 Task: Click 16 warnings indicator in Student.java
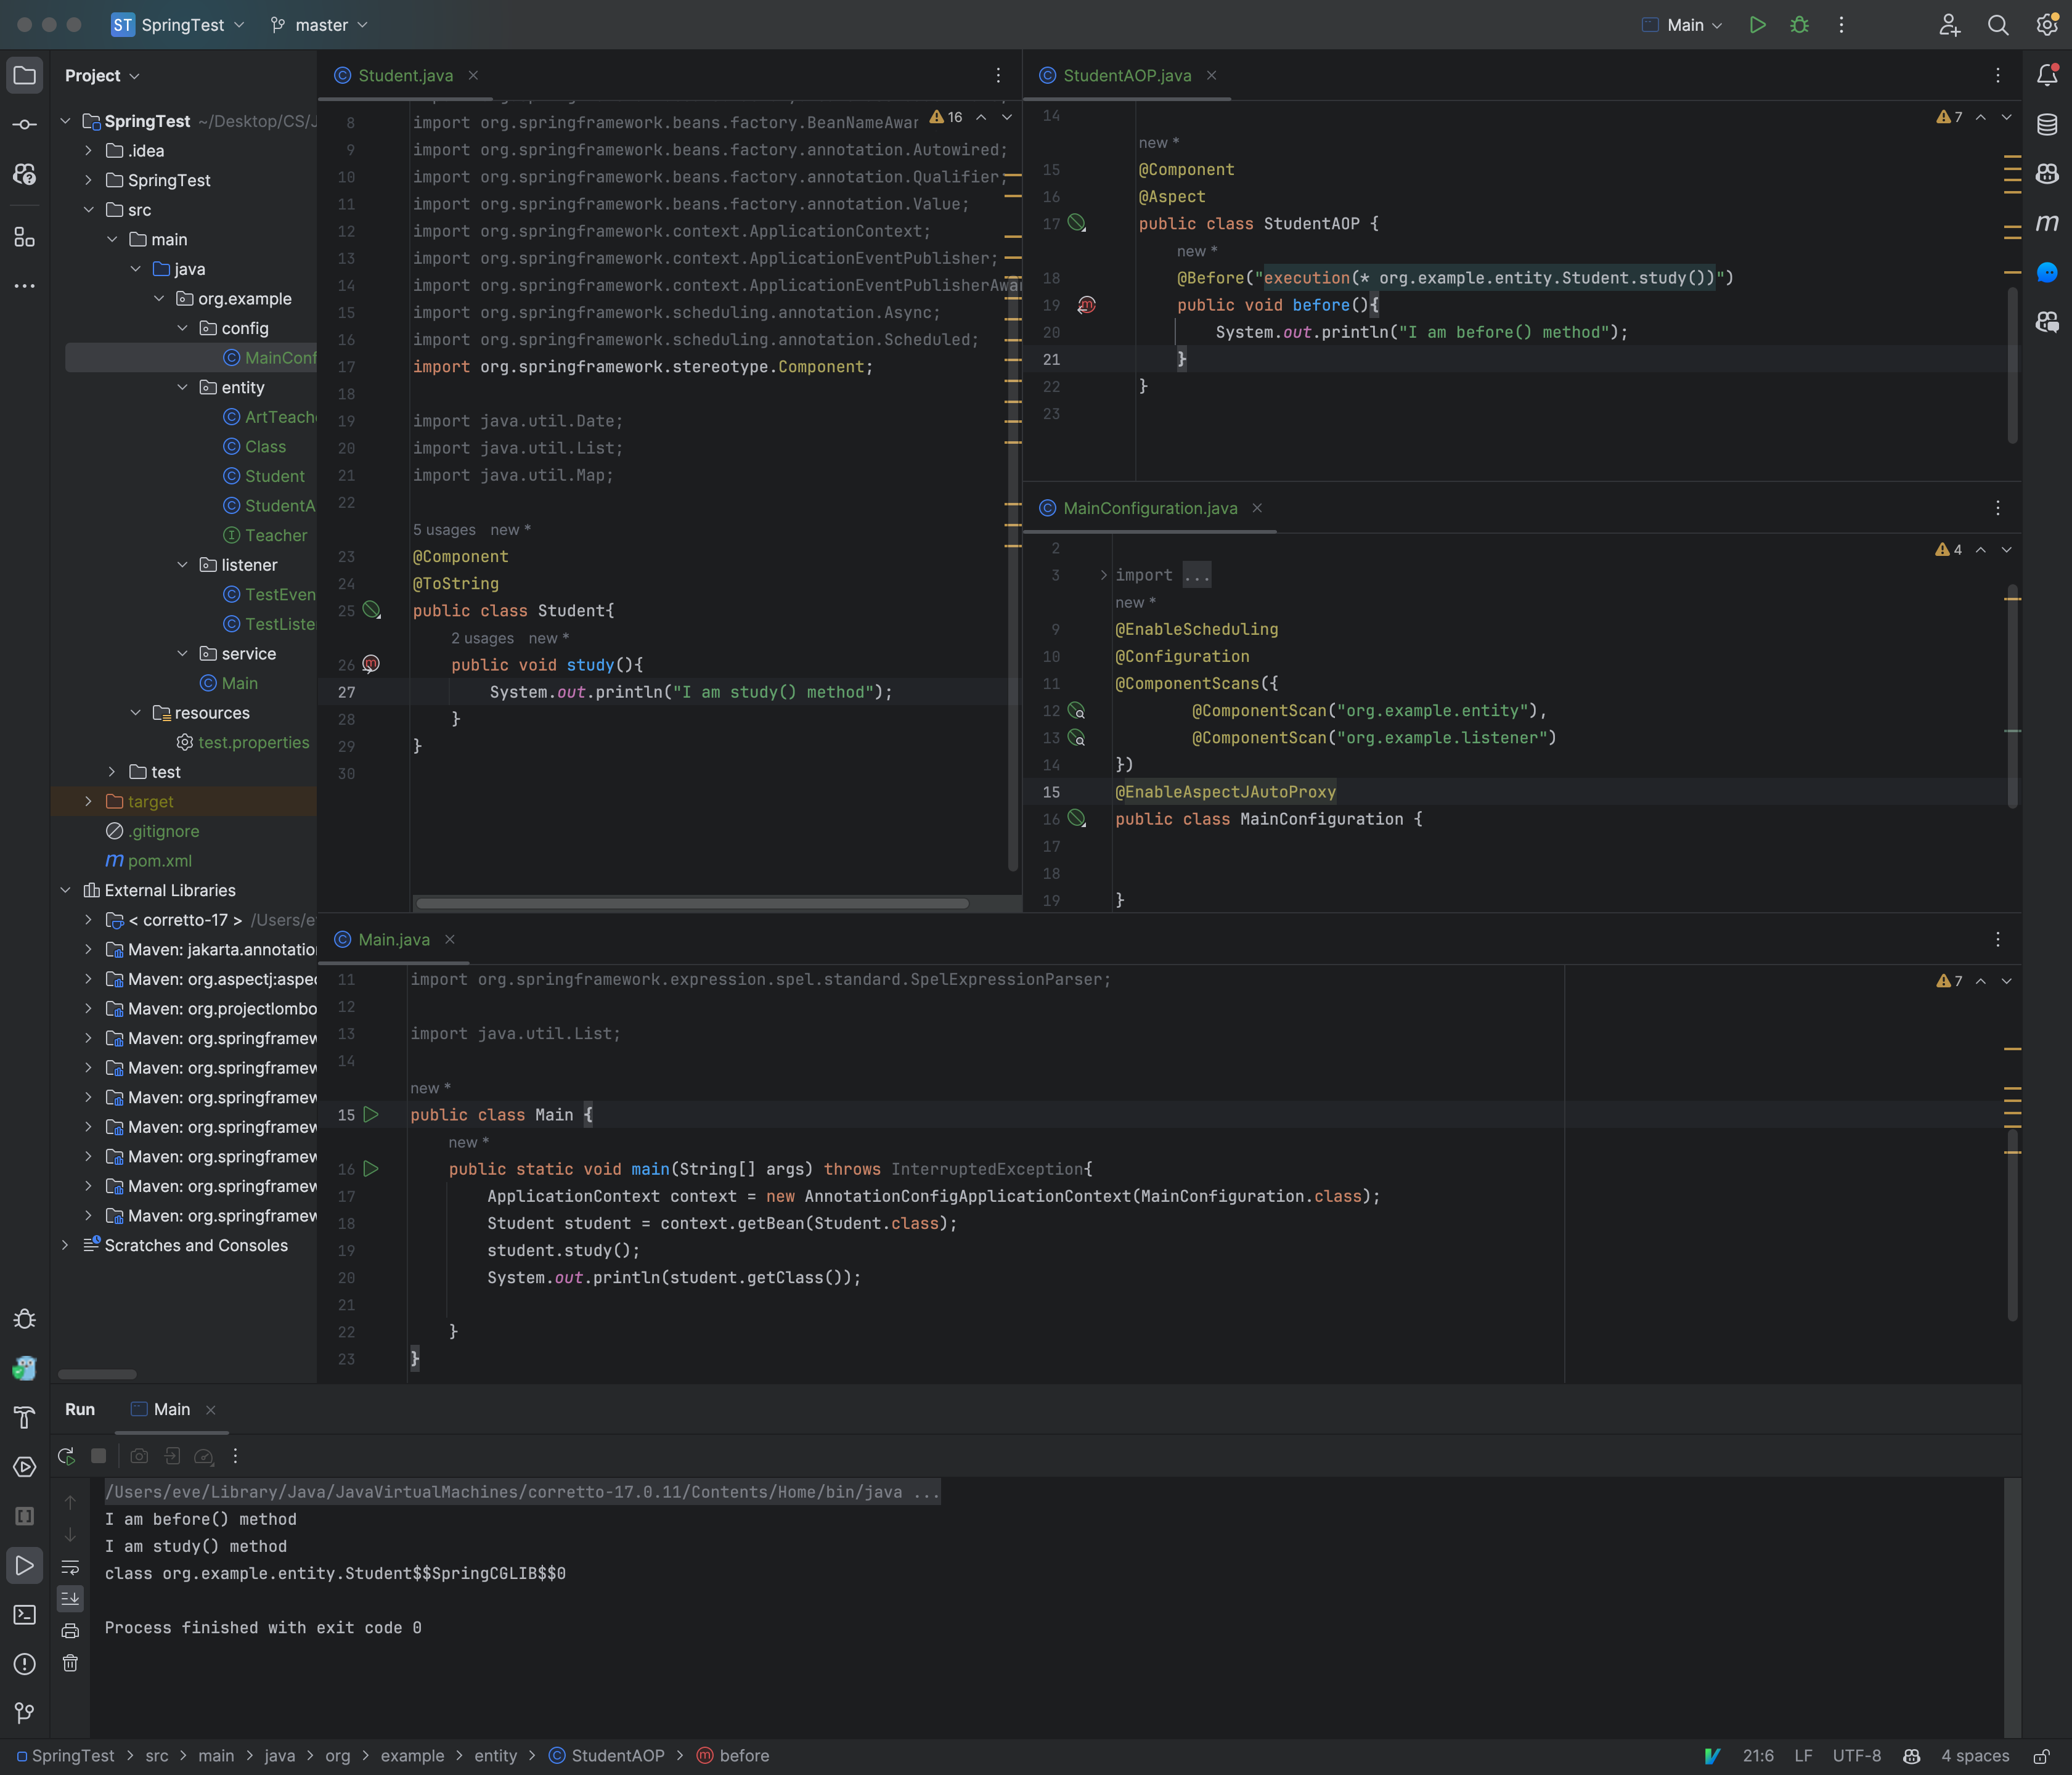[x=946, y=117]
